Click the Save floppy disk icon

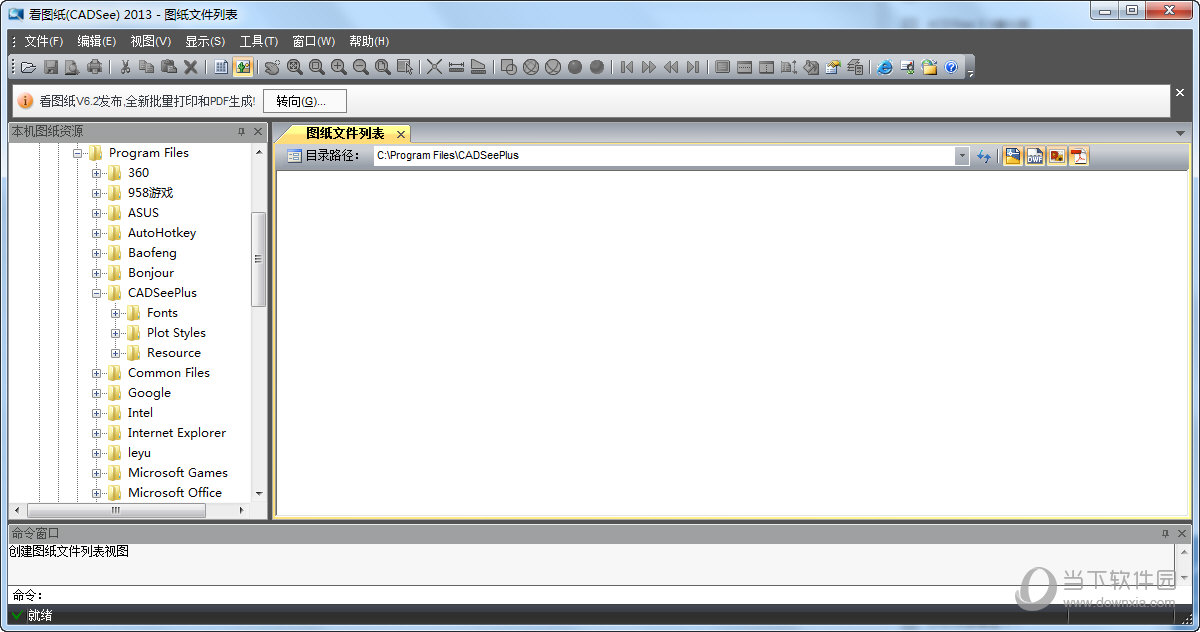50,67
